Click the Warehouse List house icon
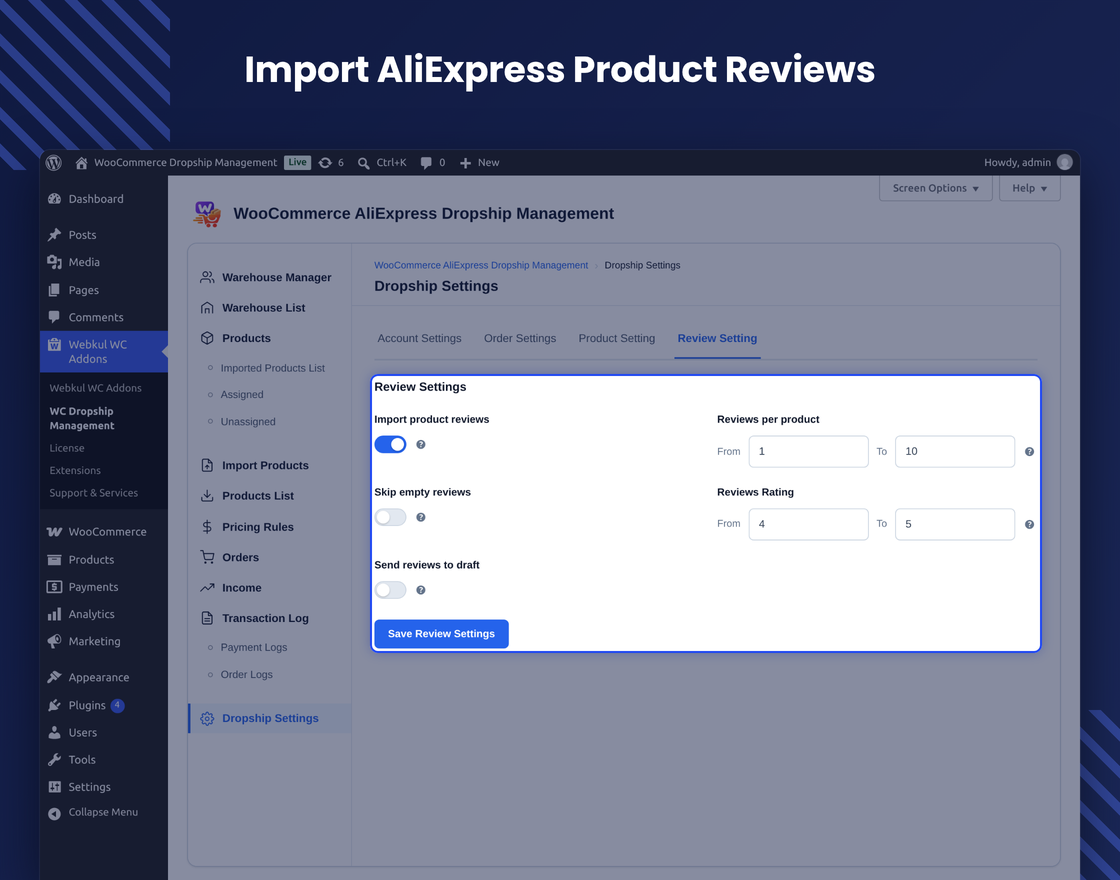1120x880 pixels. pos(207,308)
